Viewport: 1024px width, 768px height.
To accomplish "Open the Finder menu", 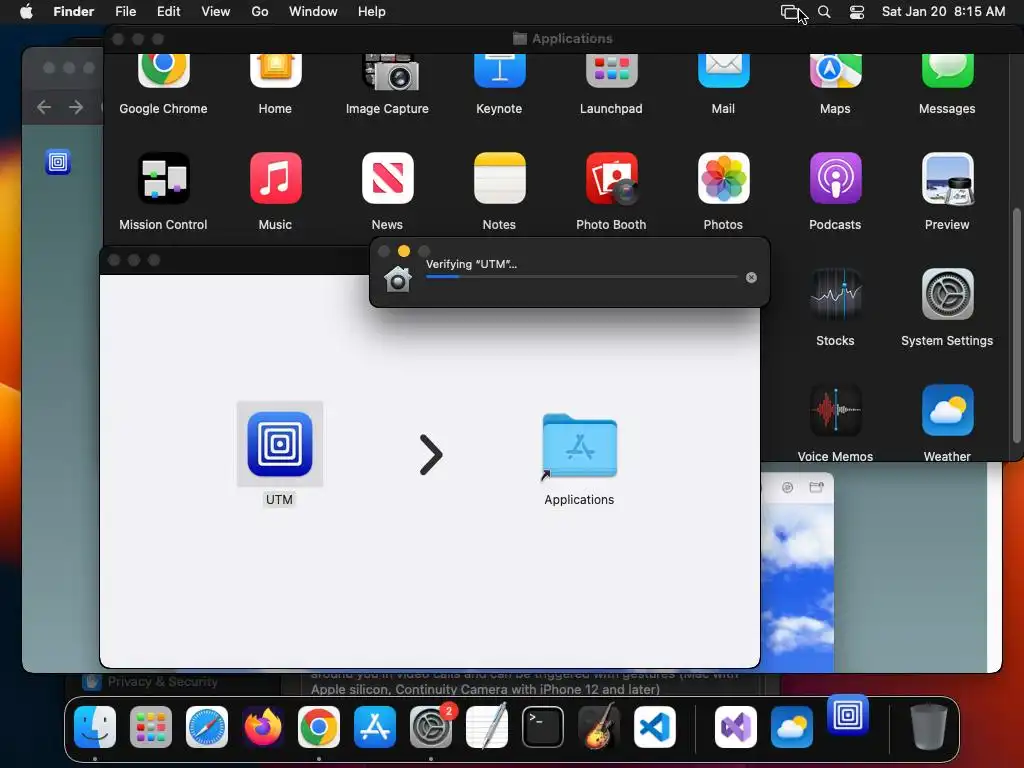I will [73, 12].
